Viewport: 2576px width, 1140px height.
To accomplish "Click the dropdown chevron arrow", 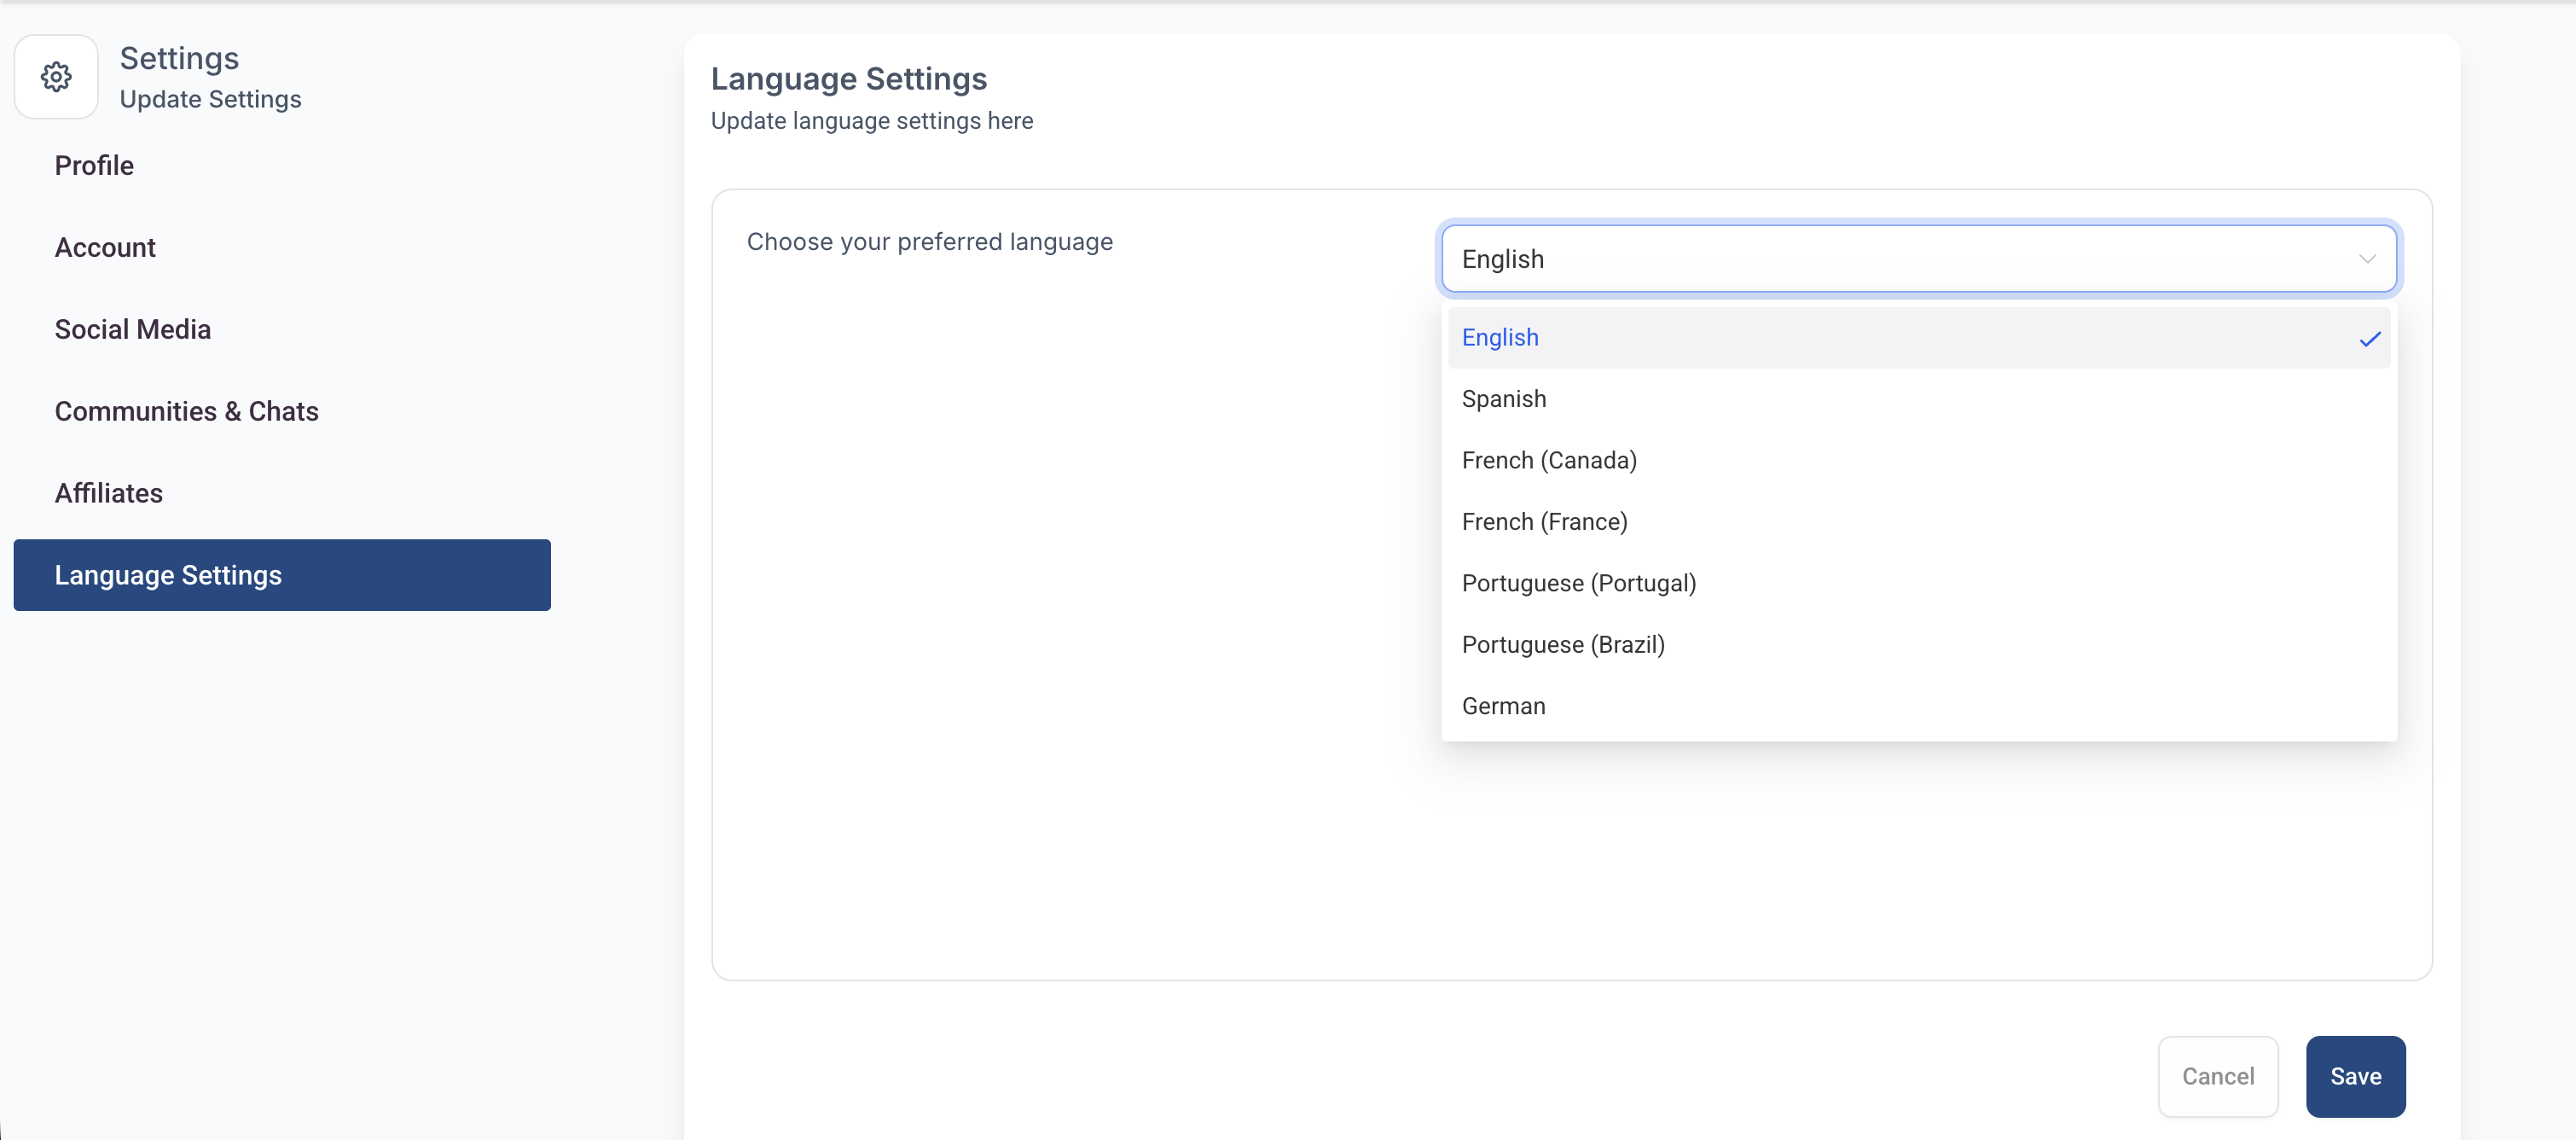I will tap(2366, 259).
